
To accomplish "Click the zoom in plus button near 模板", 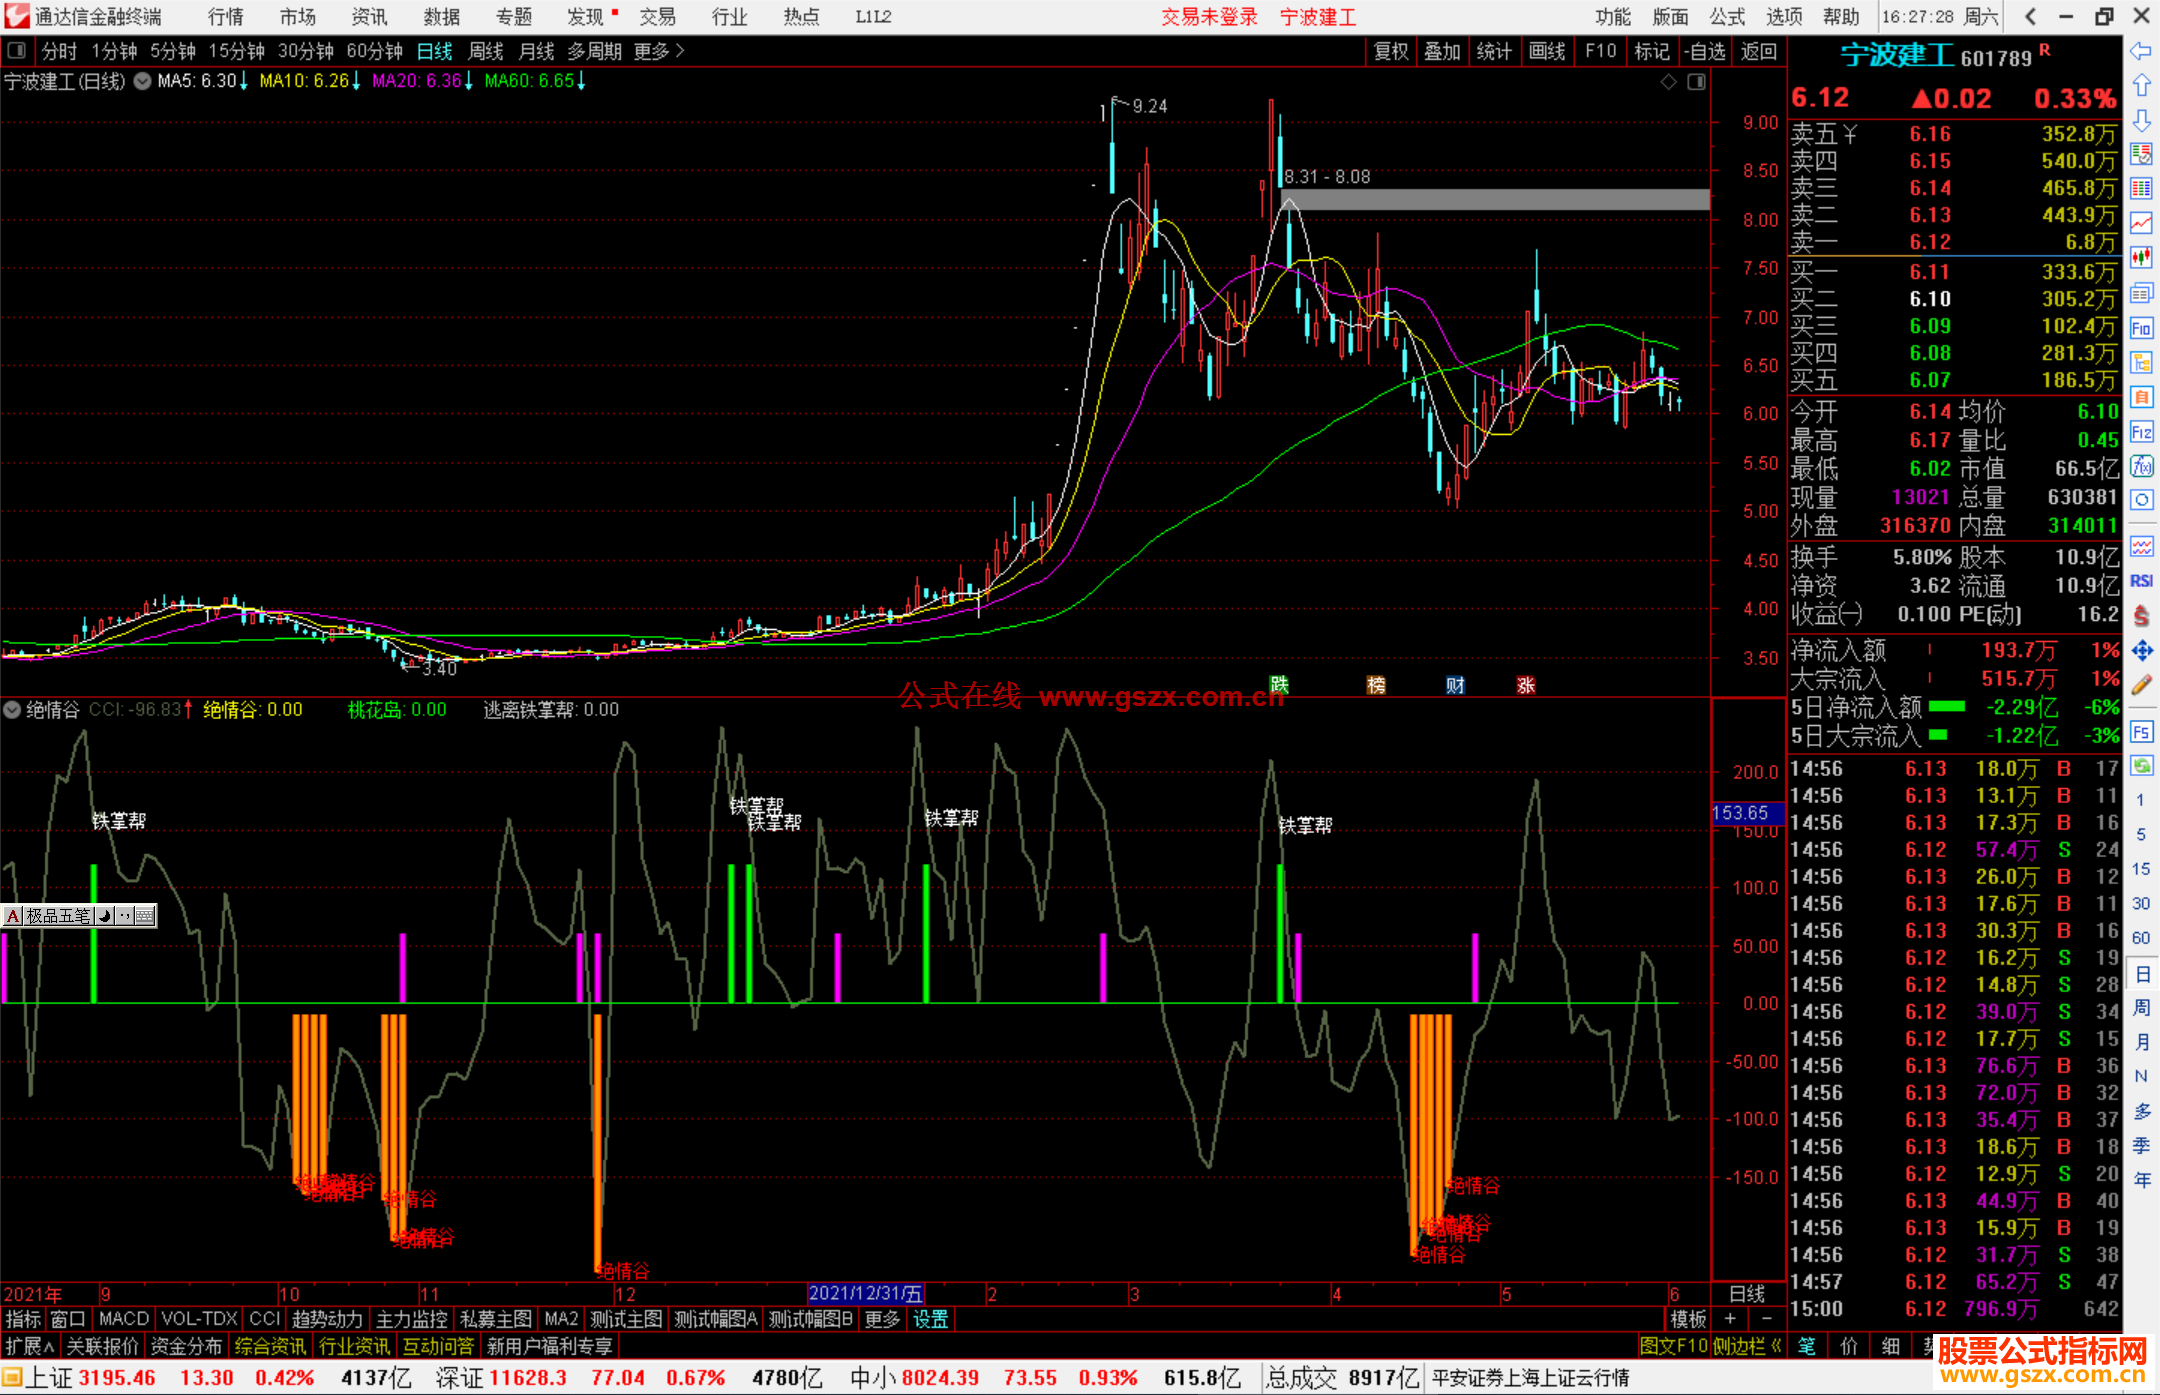I will coord(1730,1318).
